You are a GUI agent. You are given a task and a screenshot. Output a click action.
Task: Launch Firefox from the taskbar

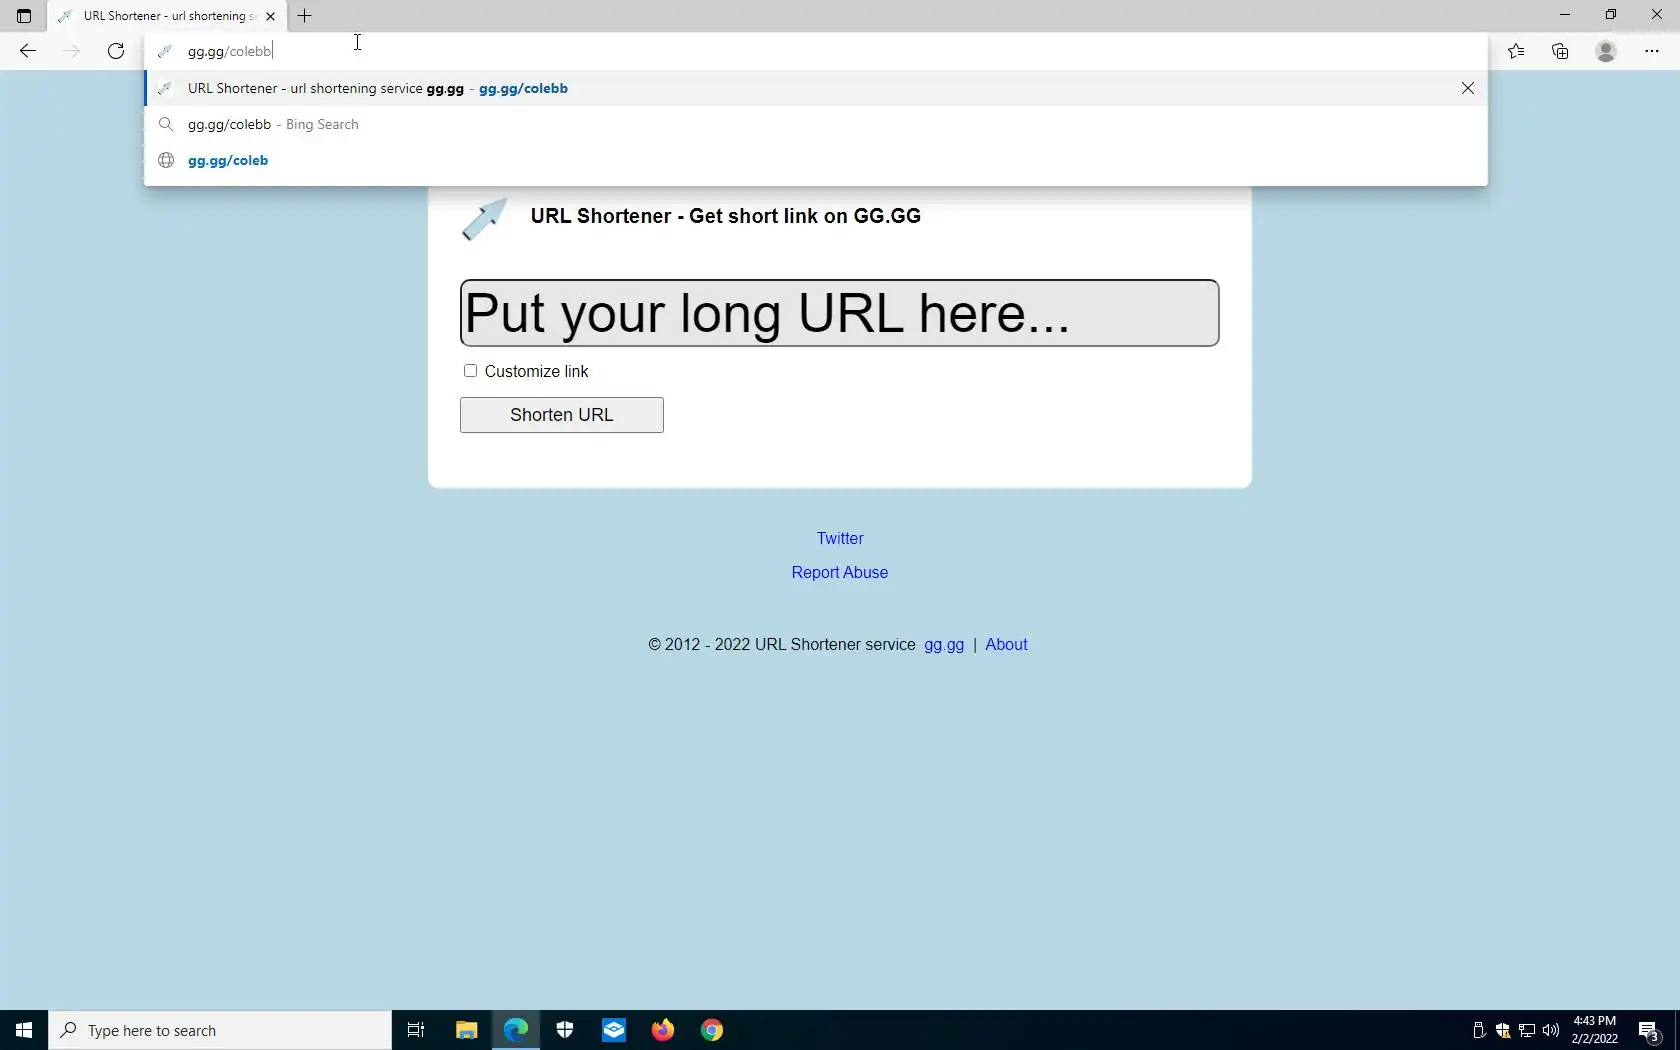click(663, 1030)
